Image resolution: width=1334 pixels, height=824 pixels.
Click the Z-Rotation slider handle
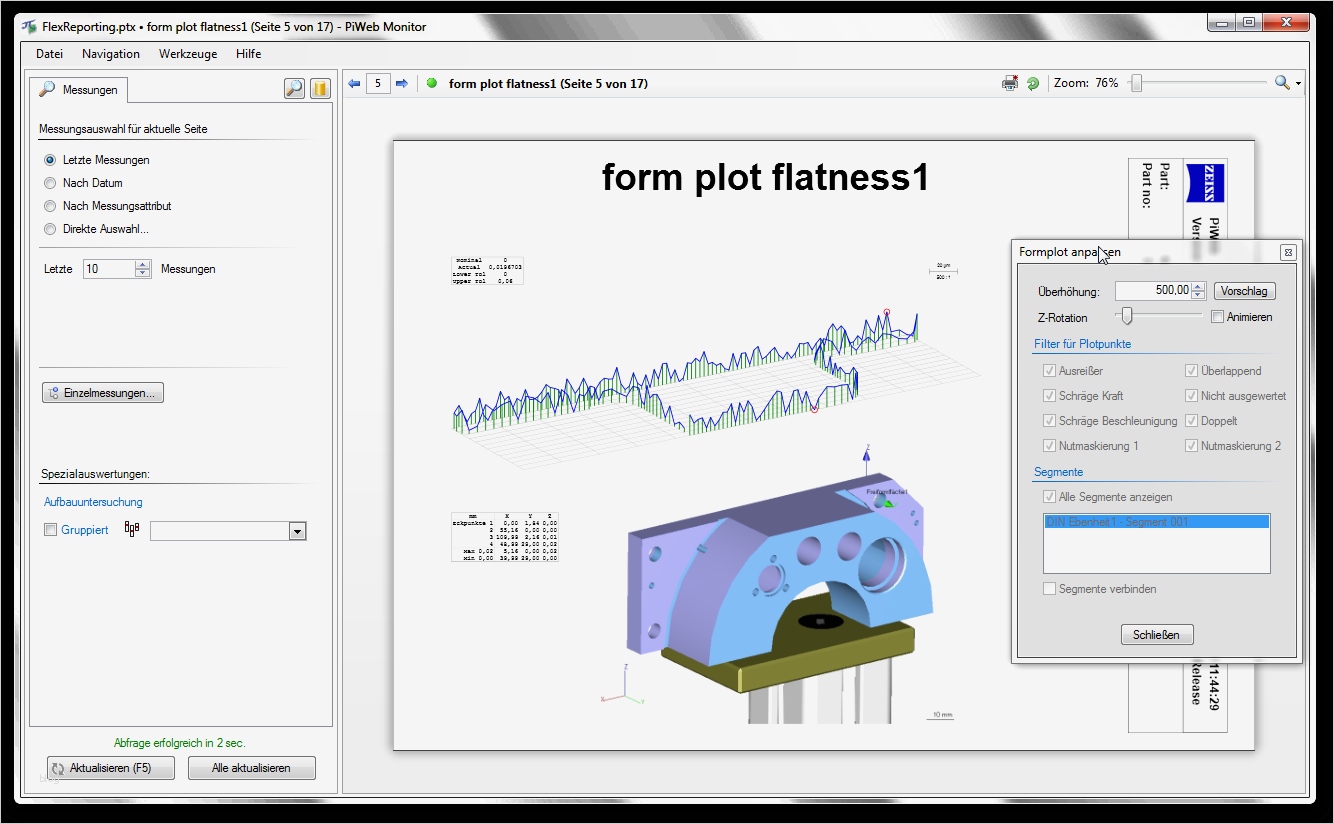1127,316
